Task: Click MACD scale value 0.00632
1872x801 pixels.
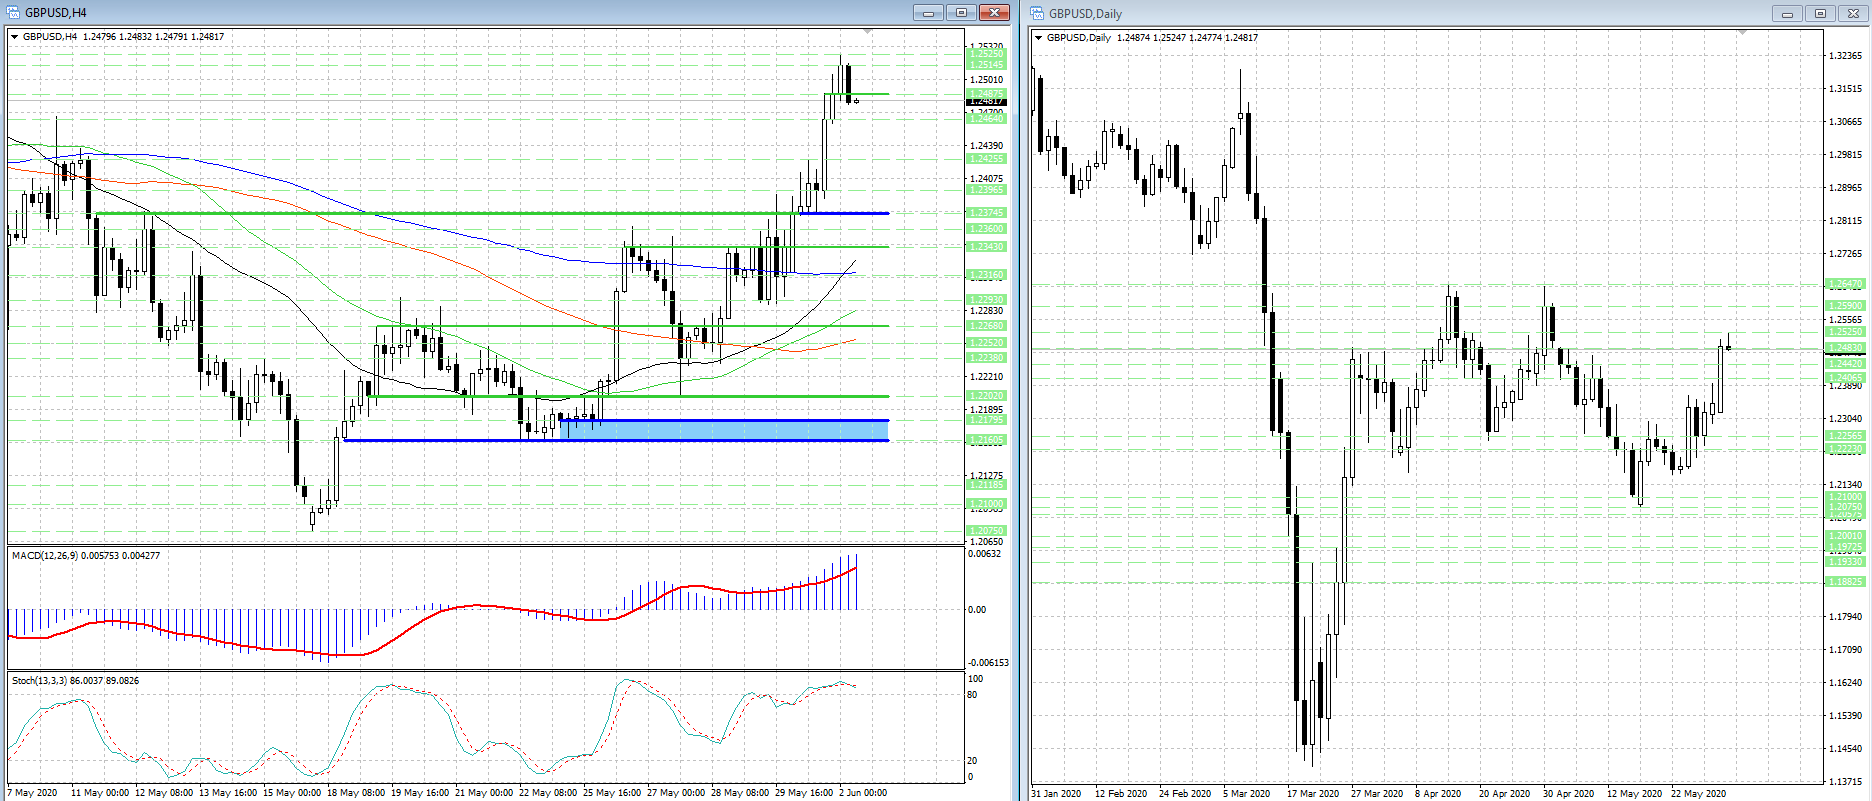Action: 986,553
